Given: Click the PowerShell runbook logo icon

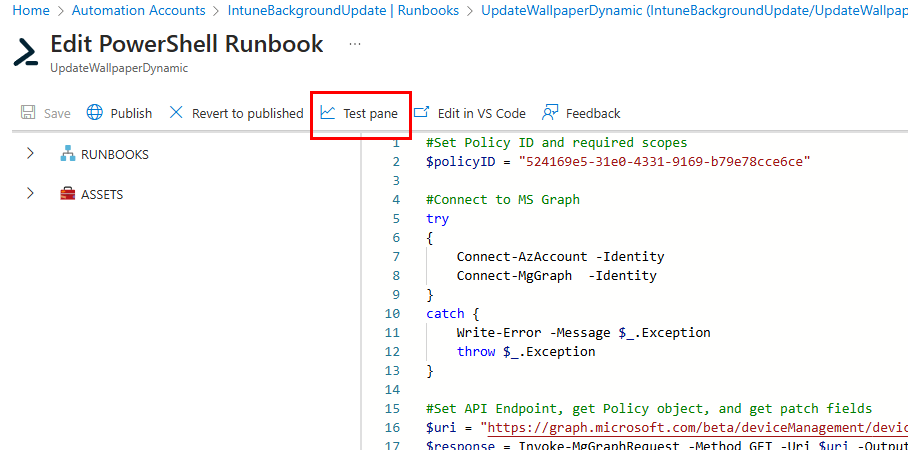Looking at the screenshot, I should click(x=26, y=52).
